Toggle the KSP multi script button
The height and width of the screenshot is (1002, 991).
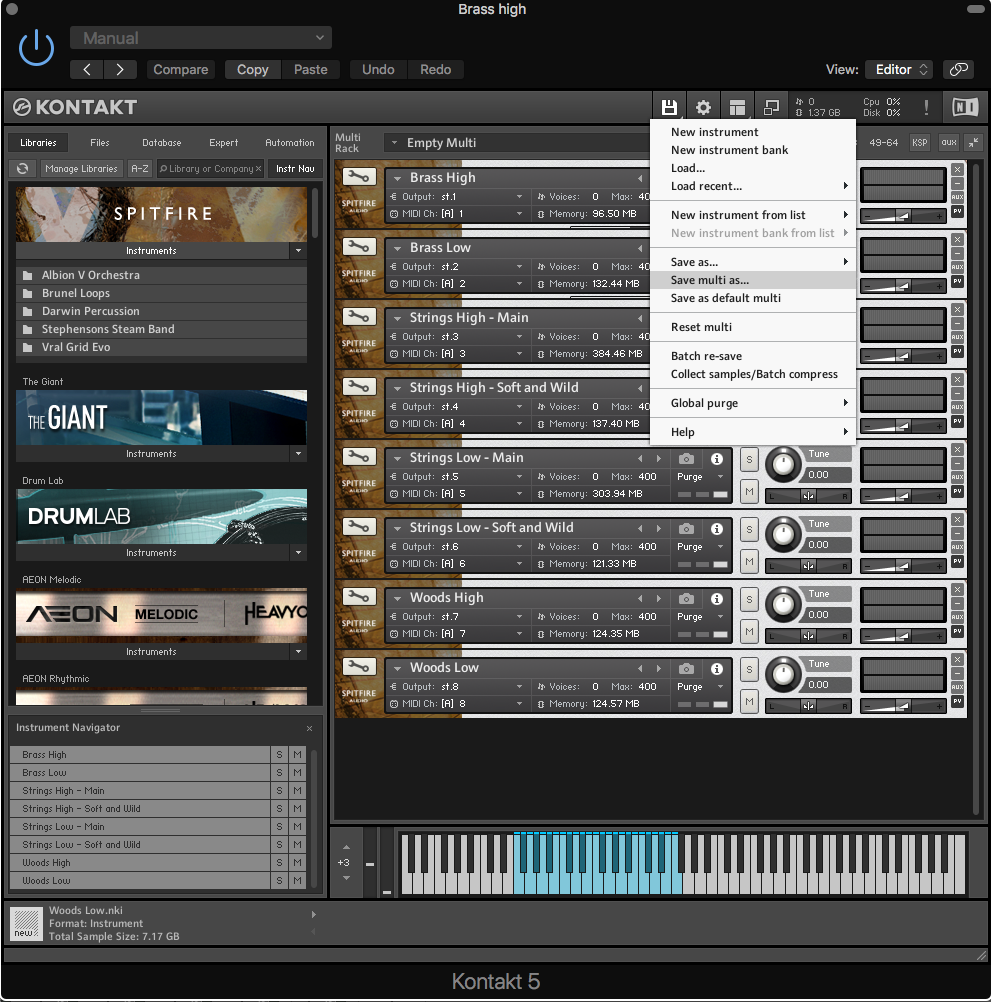click(919, 143)
